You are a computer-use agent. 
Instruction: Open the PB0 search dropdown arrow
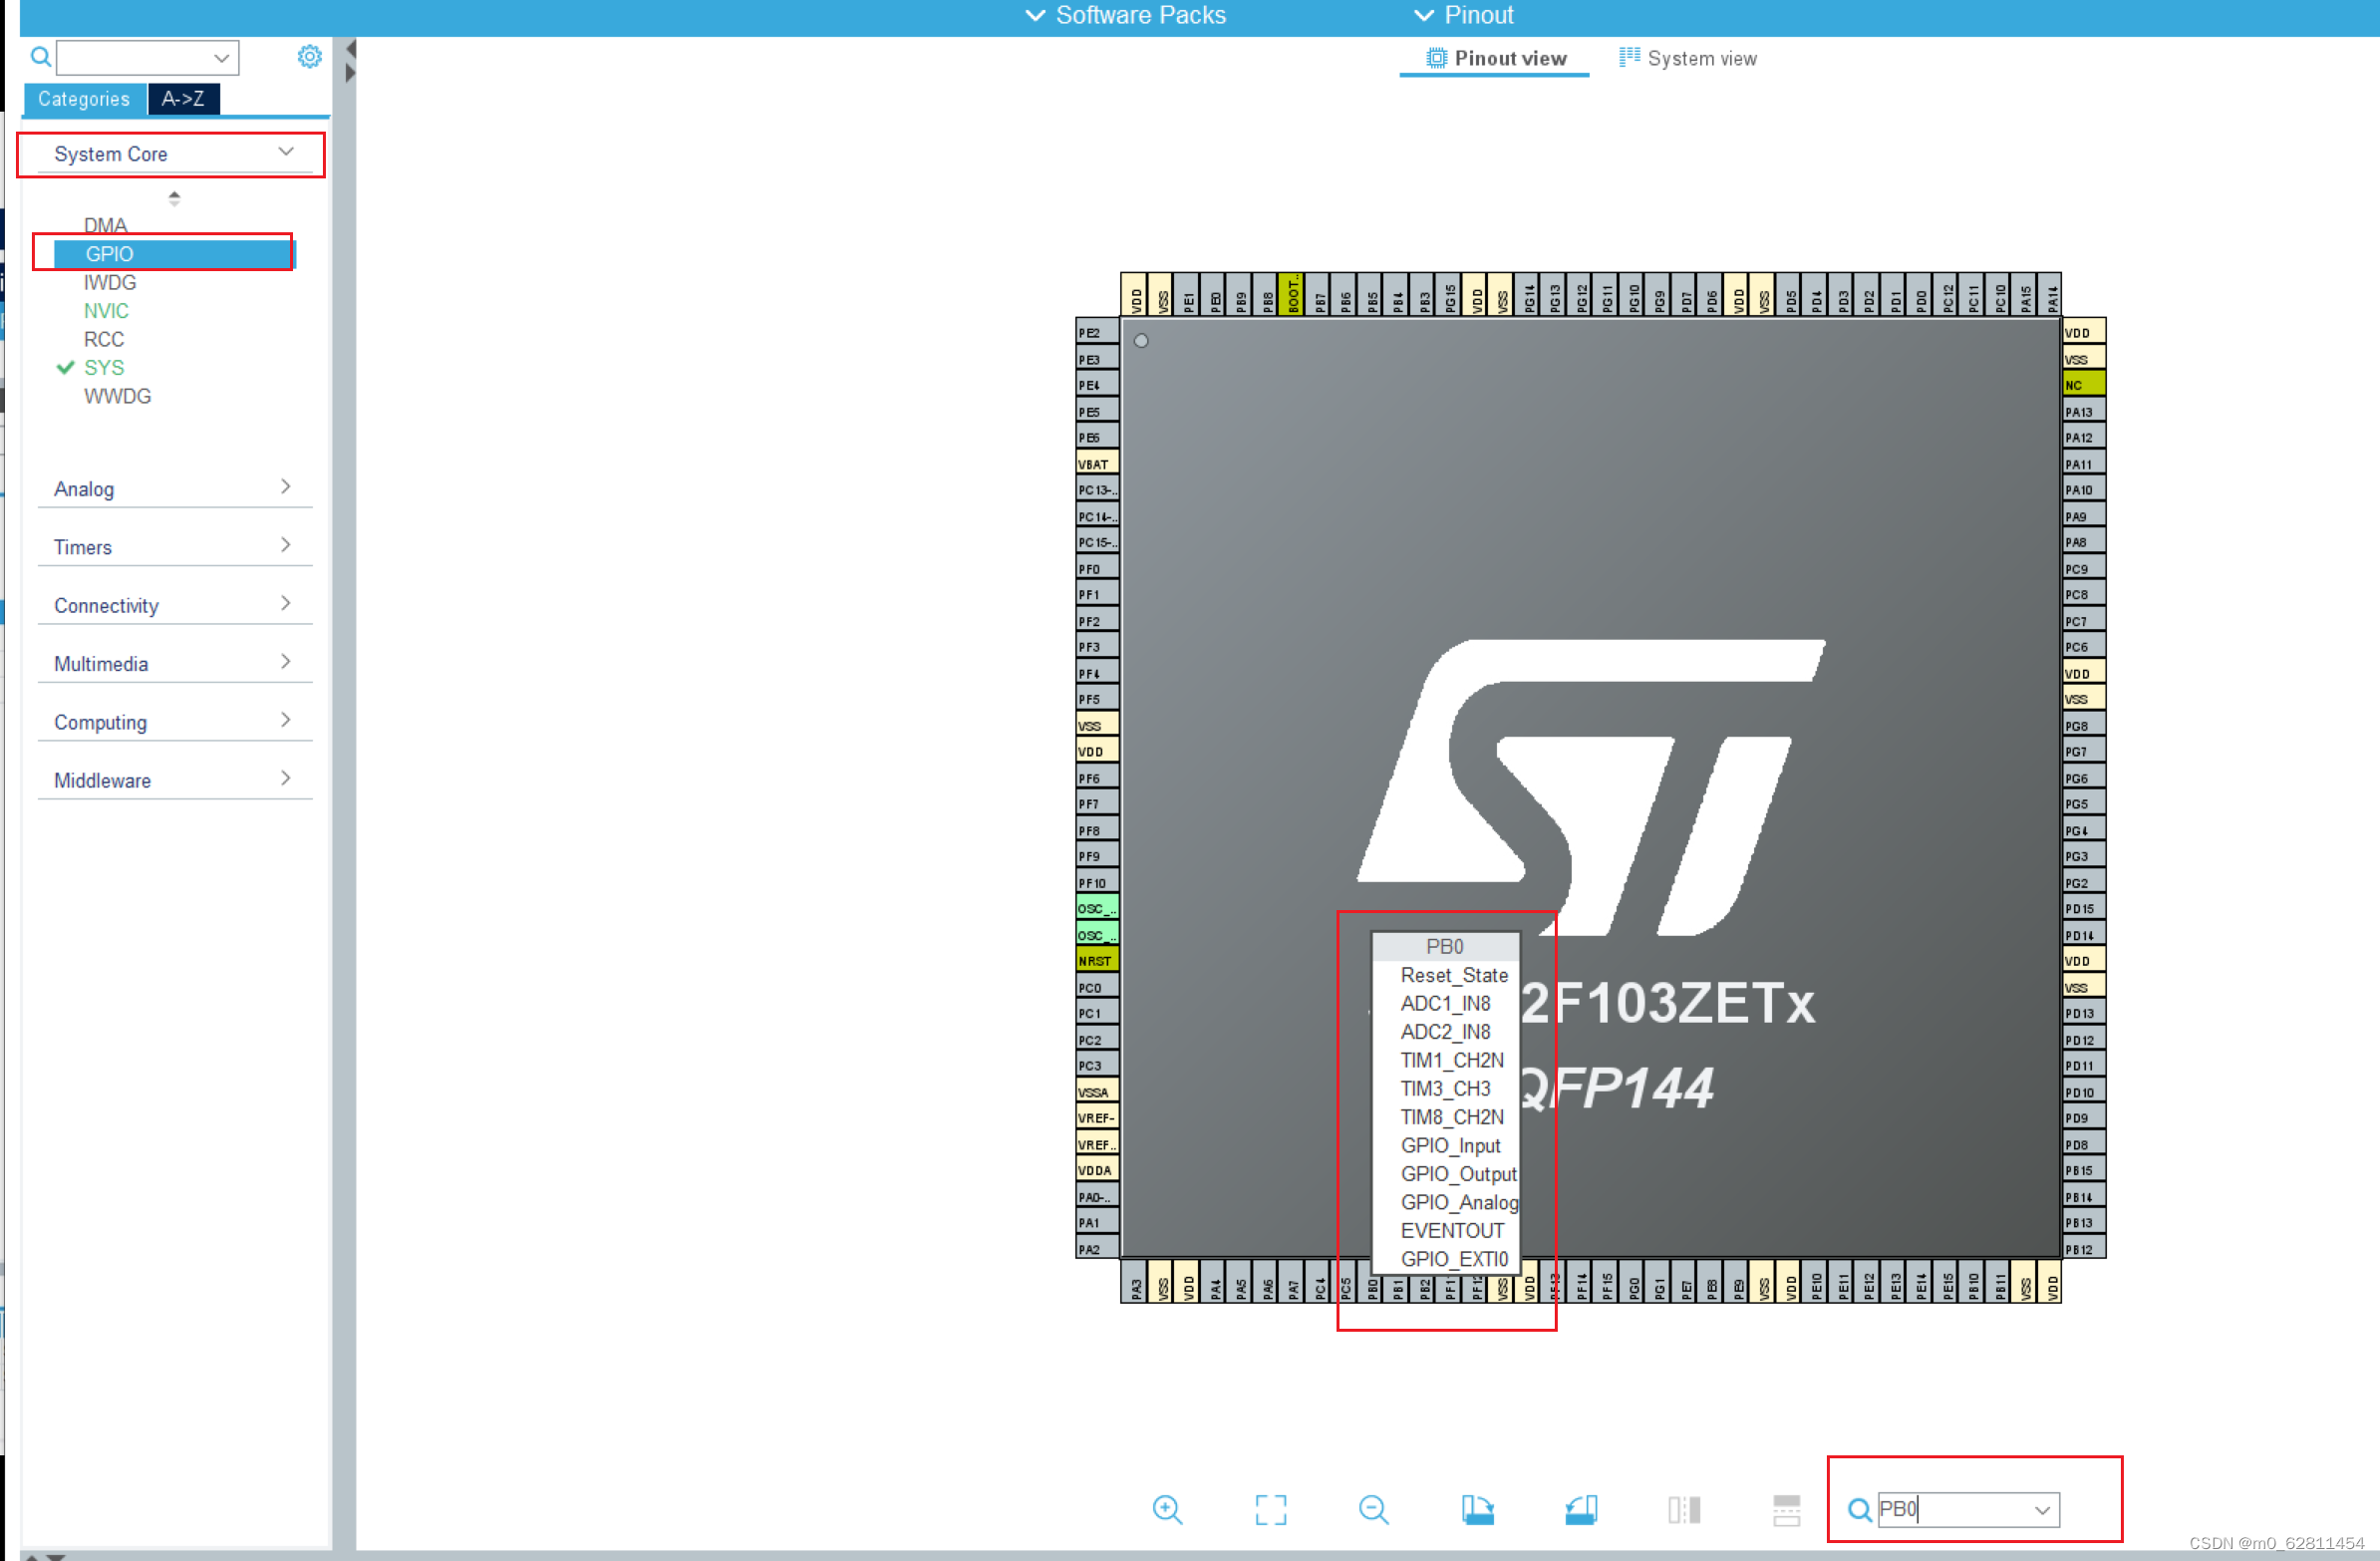point(2044,1510)
